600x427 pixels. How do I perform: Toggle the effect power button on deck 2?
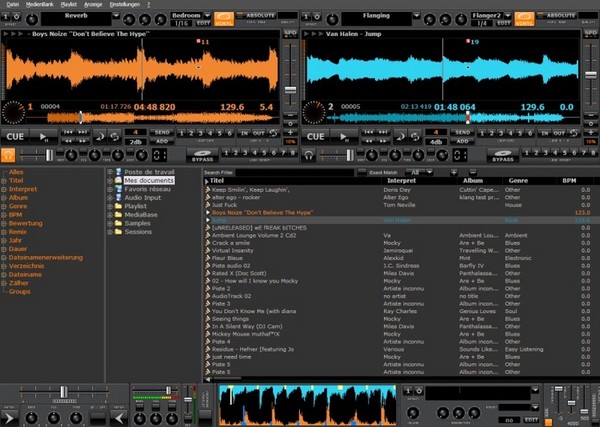coord(317,17)
